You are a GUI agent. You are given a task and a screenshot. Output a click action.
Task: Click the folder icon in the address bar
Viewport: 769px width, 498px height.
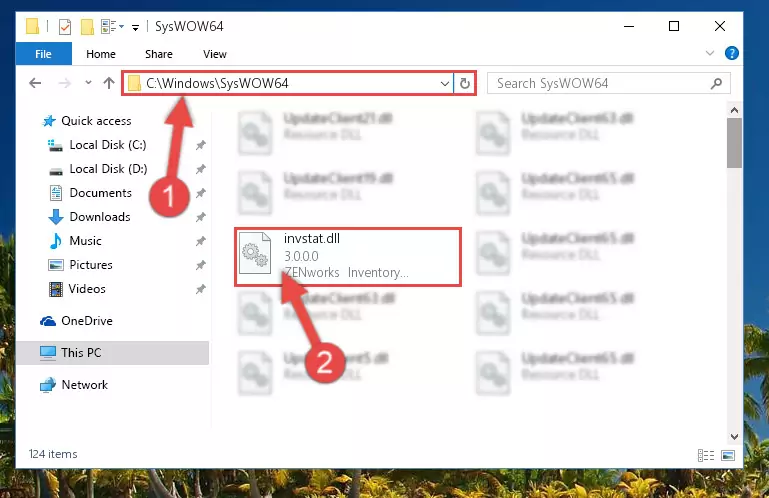point(134,83)
